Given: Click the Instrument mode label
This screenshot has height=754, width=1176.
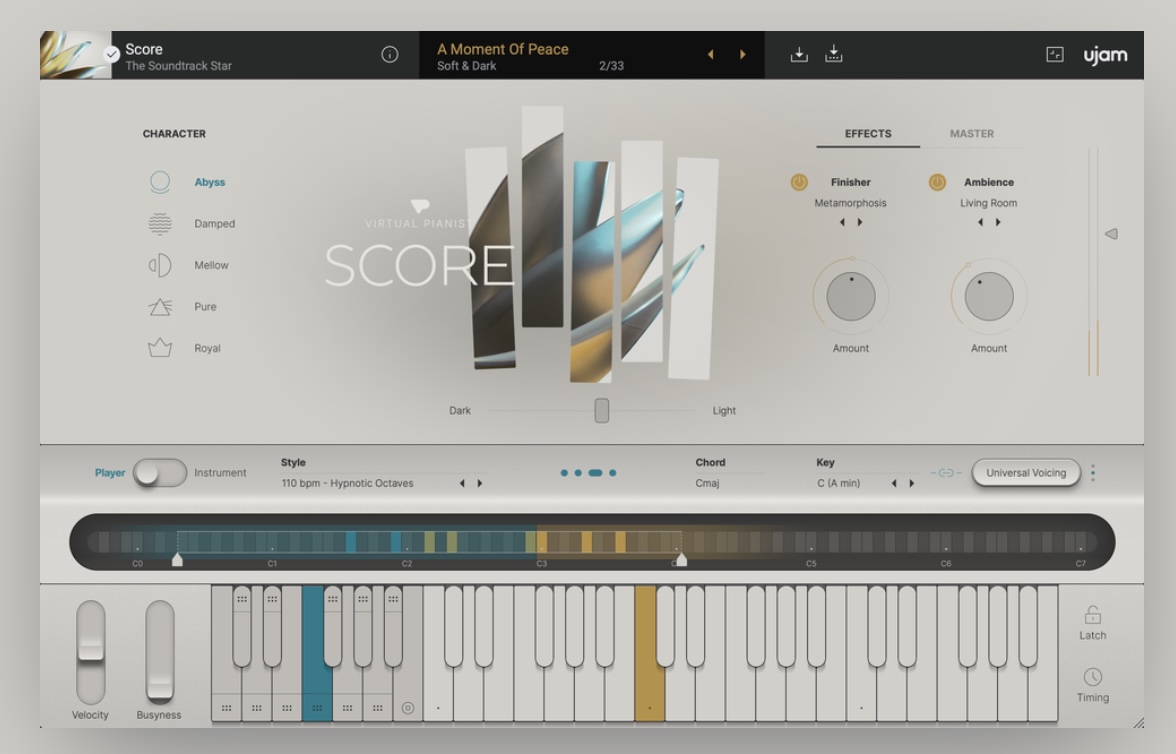Looking at the screenshot, I should [x=220, y=473].
